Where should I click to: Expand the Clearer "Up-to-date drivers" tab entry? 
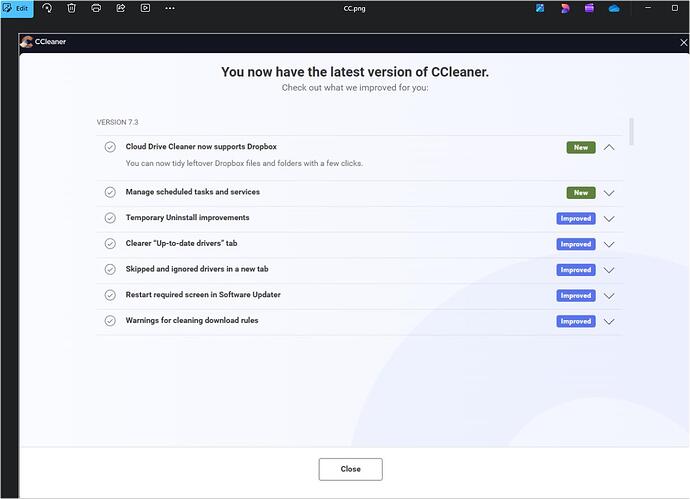point(609,245)
